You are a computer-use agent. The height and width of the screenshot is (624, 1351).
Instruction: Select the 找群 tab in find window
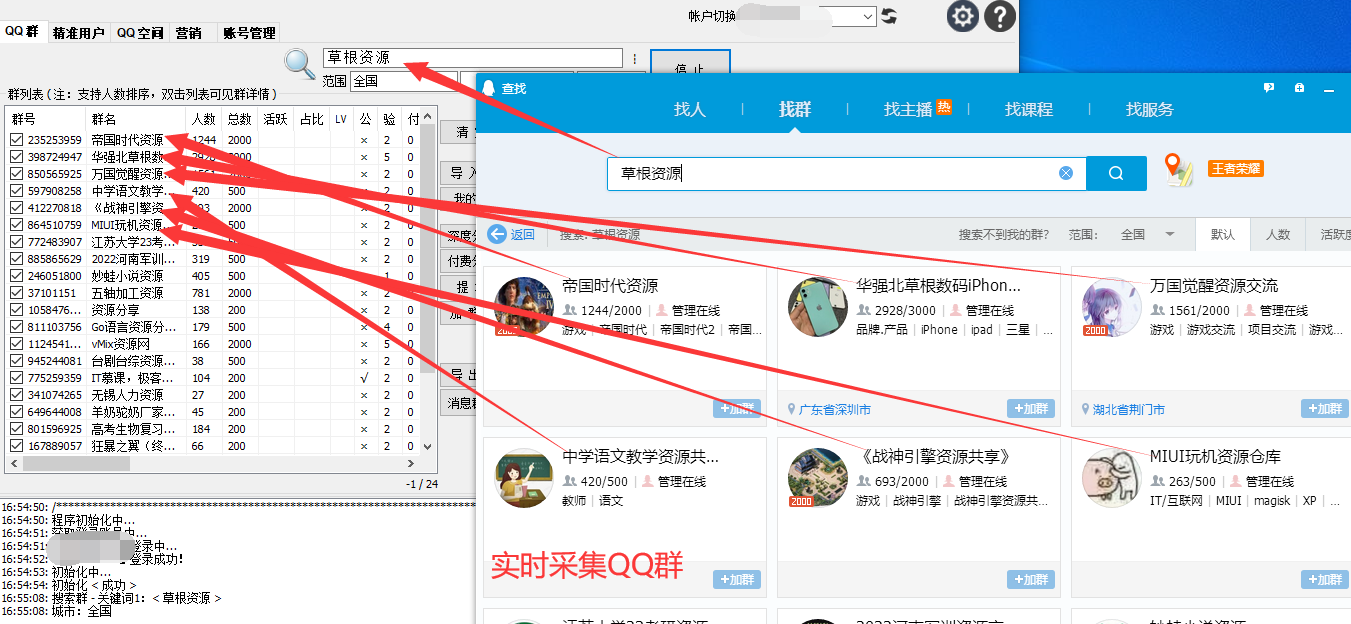click(x=795, y=109)
